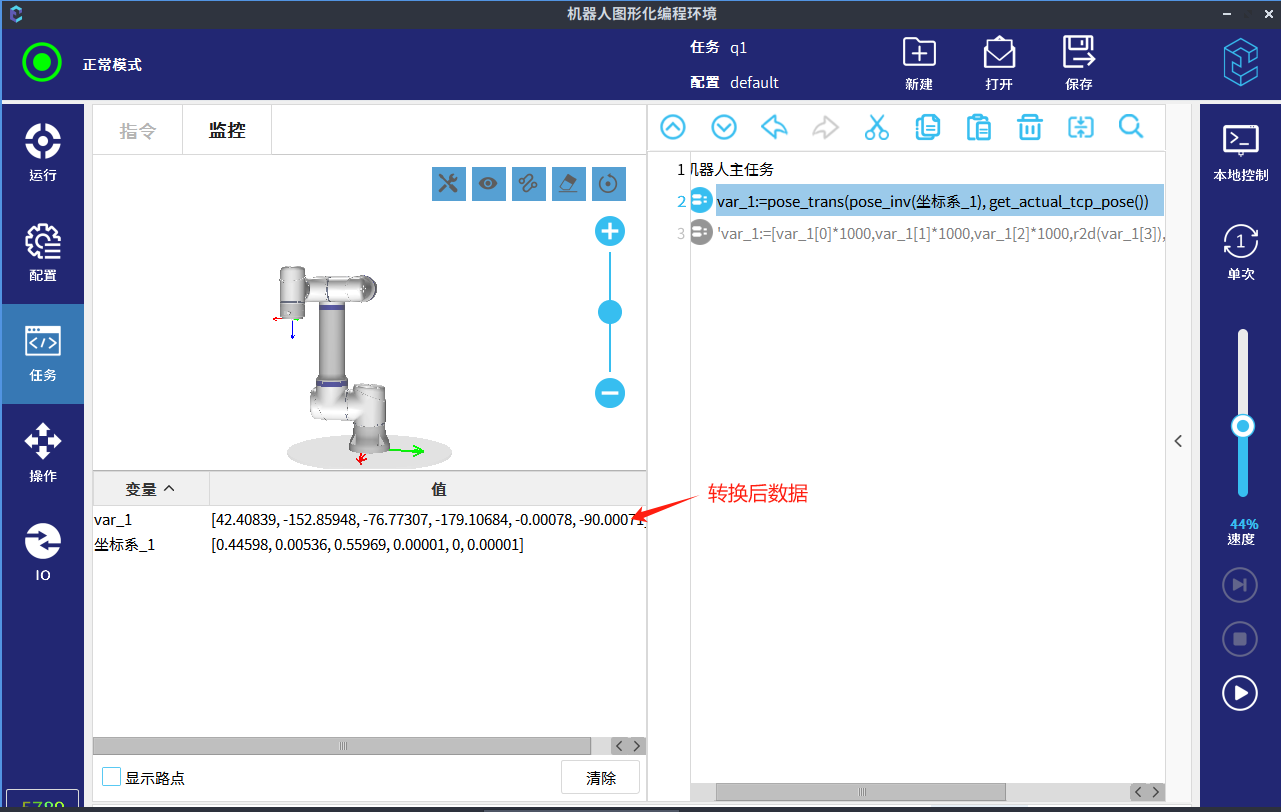Switch to the 指令 tab

[137, 131]
